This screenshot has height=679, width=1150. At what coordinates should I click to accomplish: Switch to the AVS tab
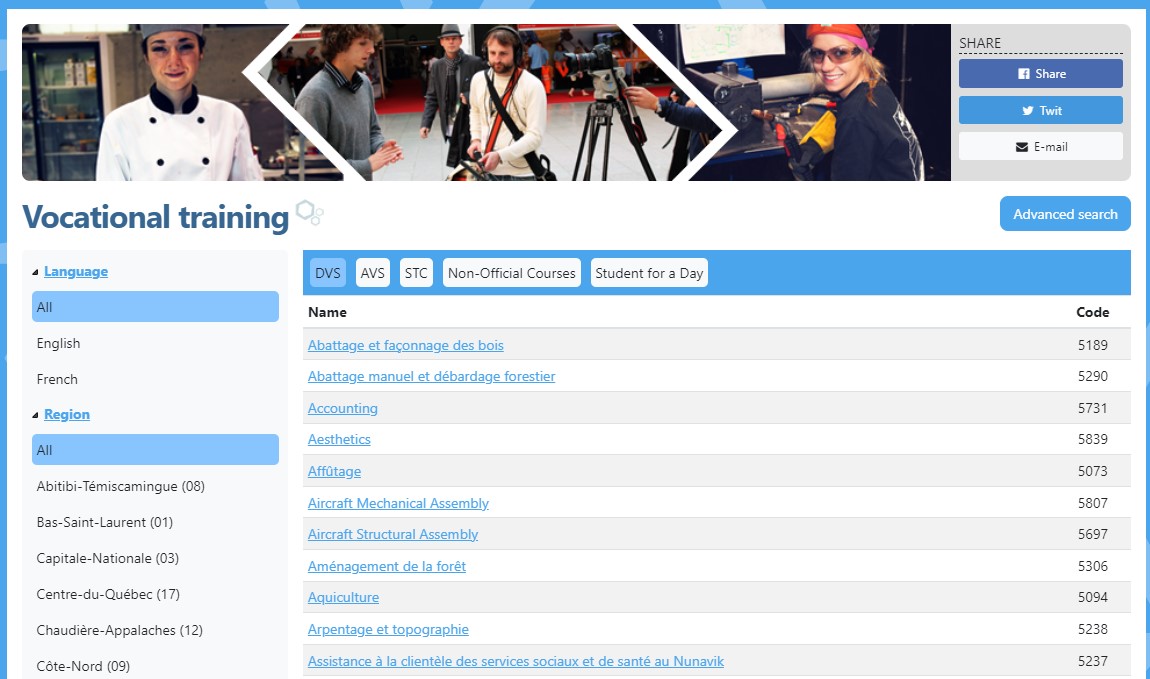click(x=372, y=271)
